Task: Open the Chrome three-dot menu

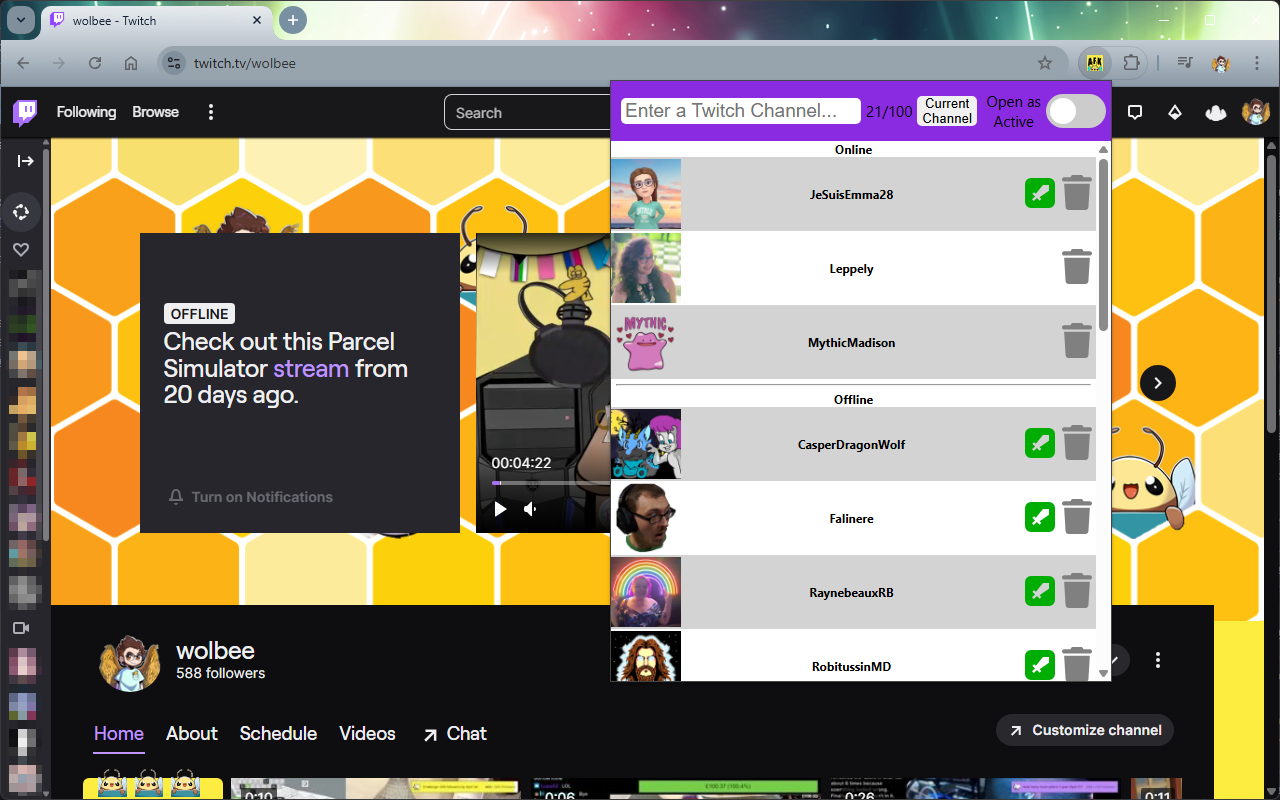Action: click(x=1257, y=63)
